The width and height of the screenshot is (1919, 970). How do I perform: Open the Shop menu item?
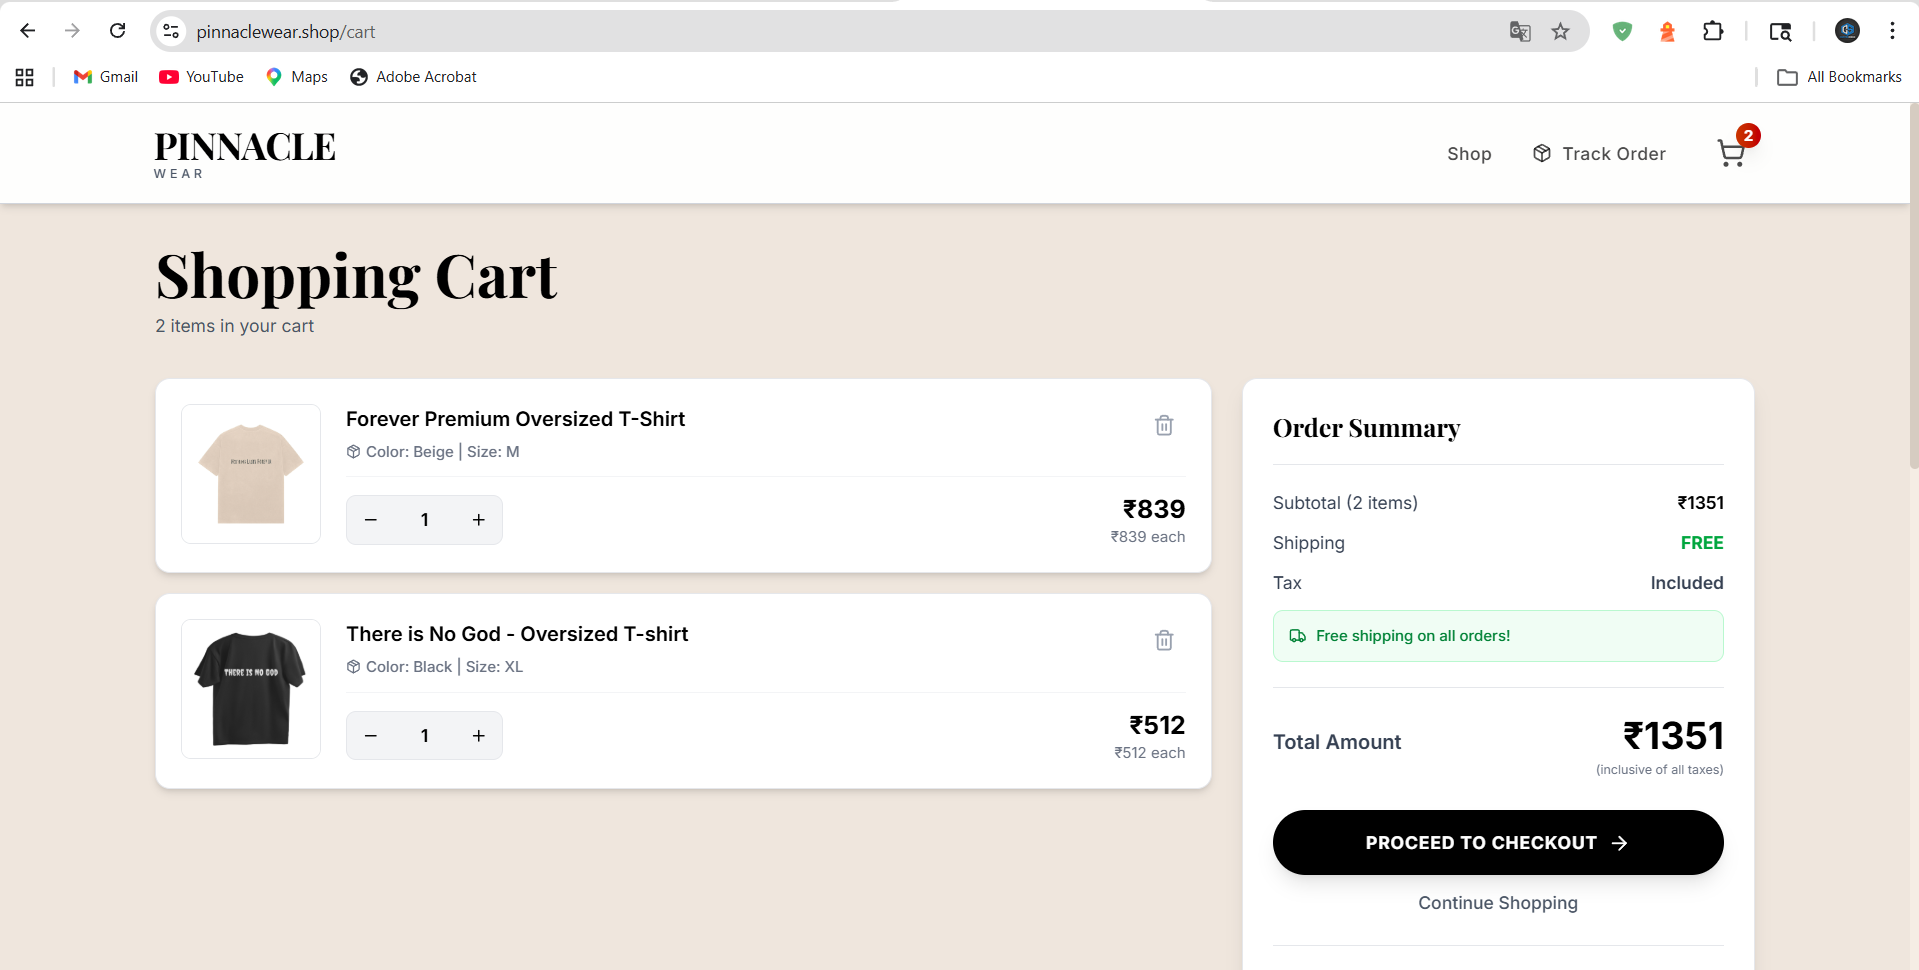point(1468,153)
